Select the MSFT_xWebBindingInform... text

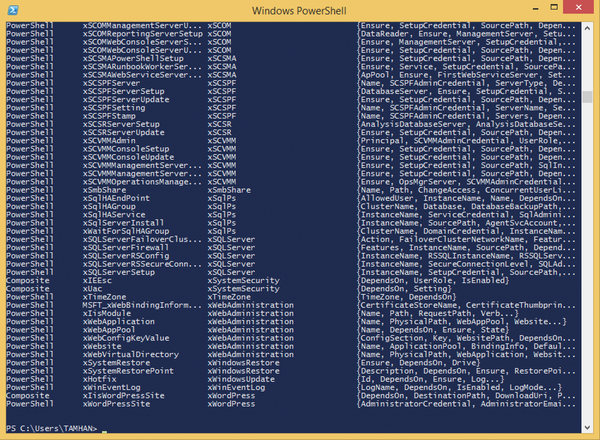[x=142, y=305]
